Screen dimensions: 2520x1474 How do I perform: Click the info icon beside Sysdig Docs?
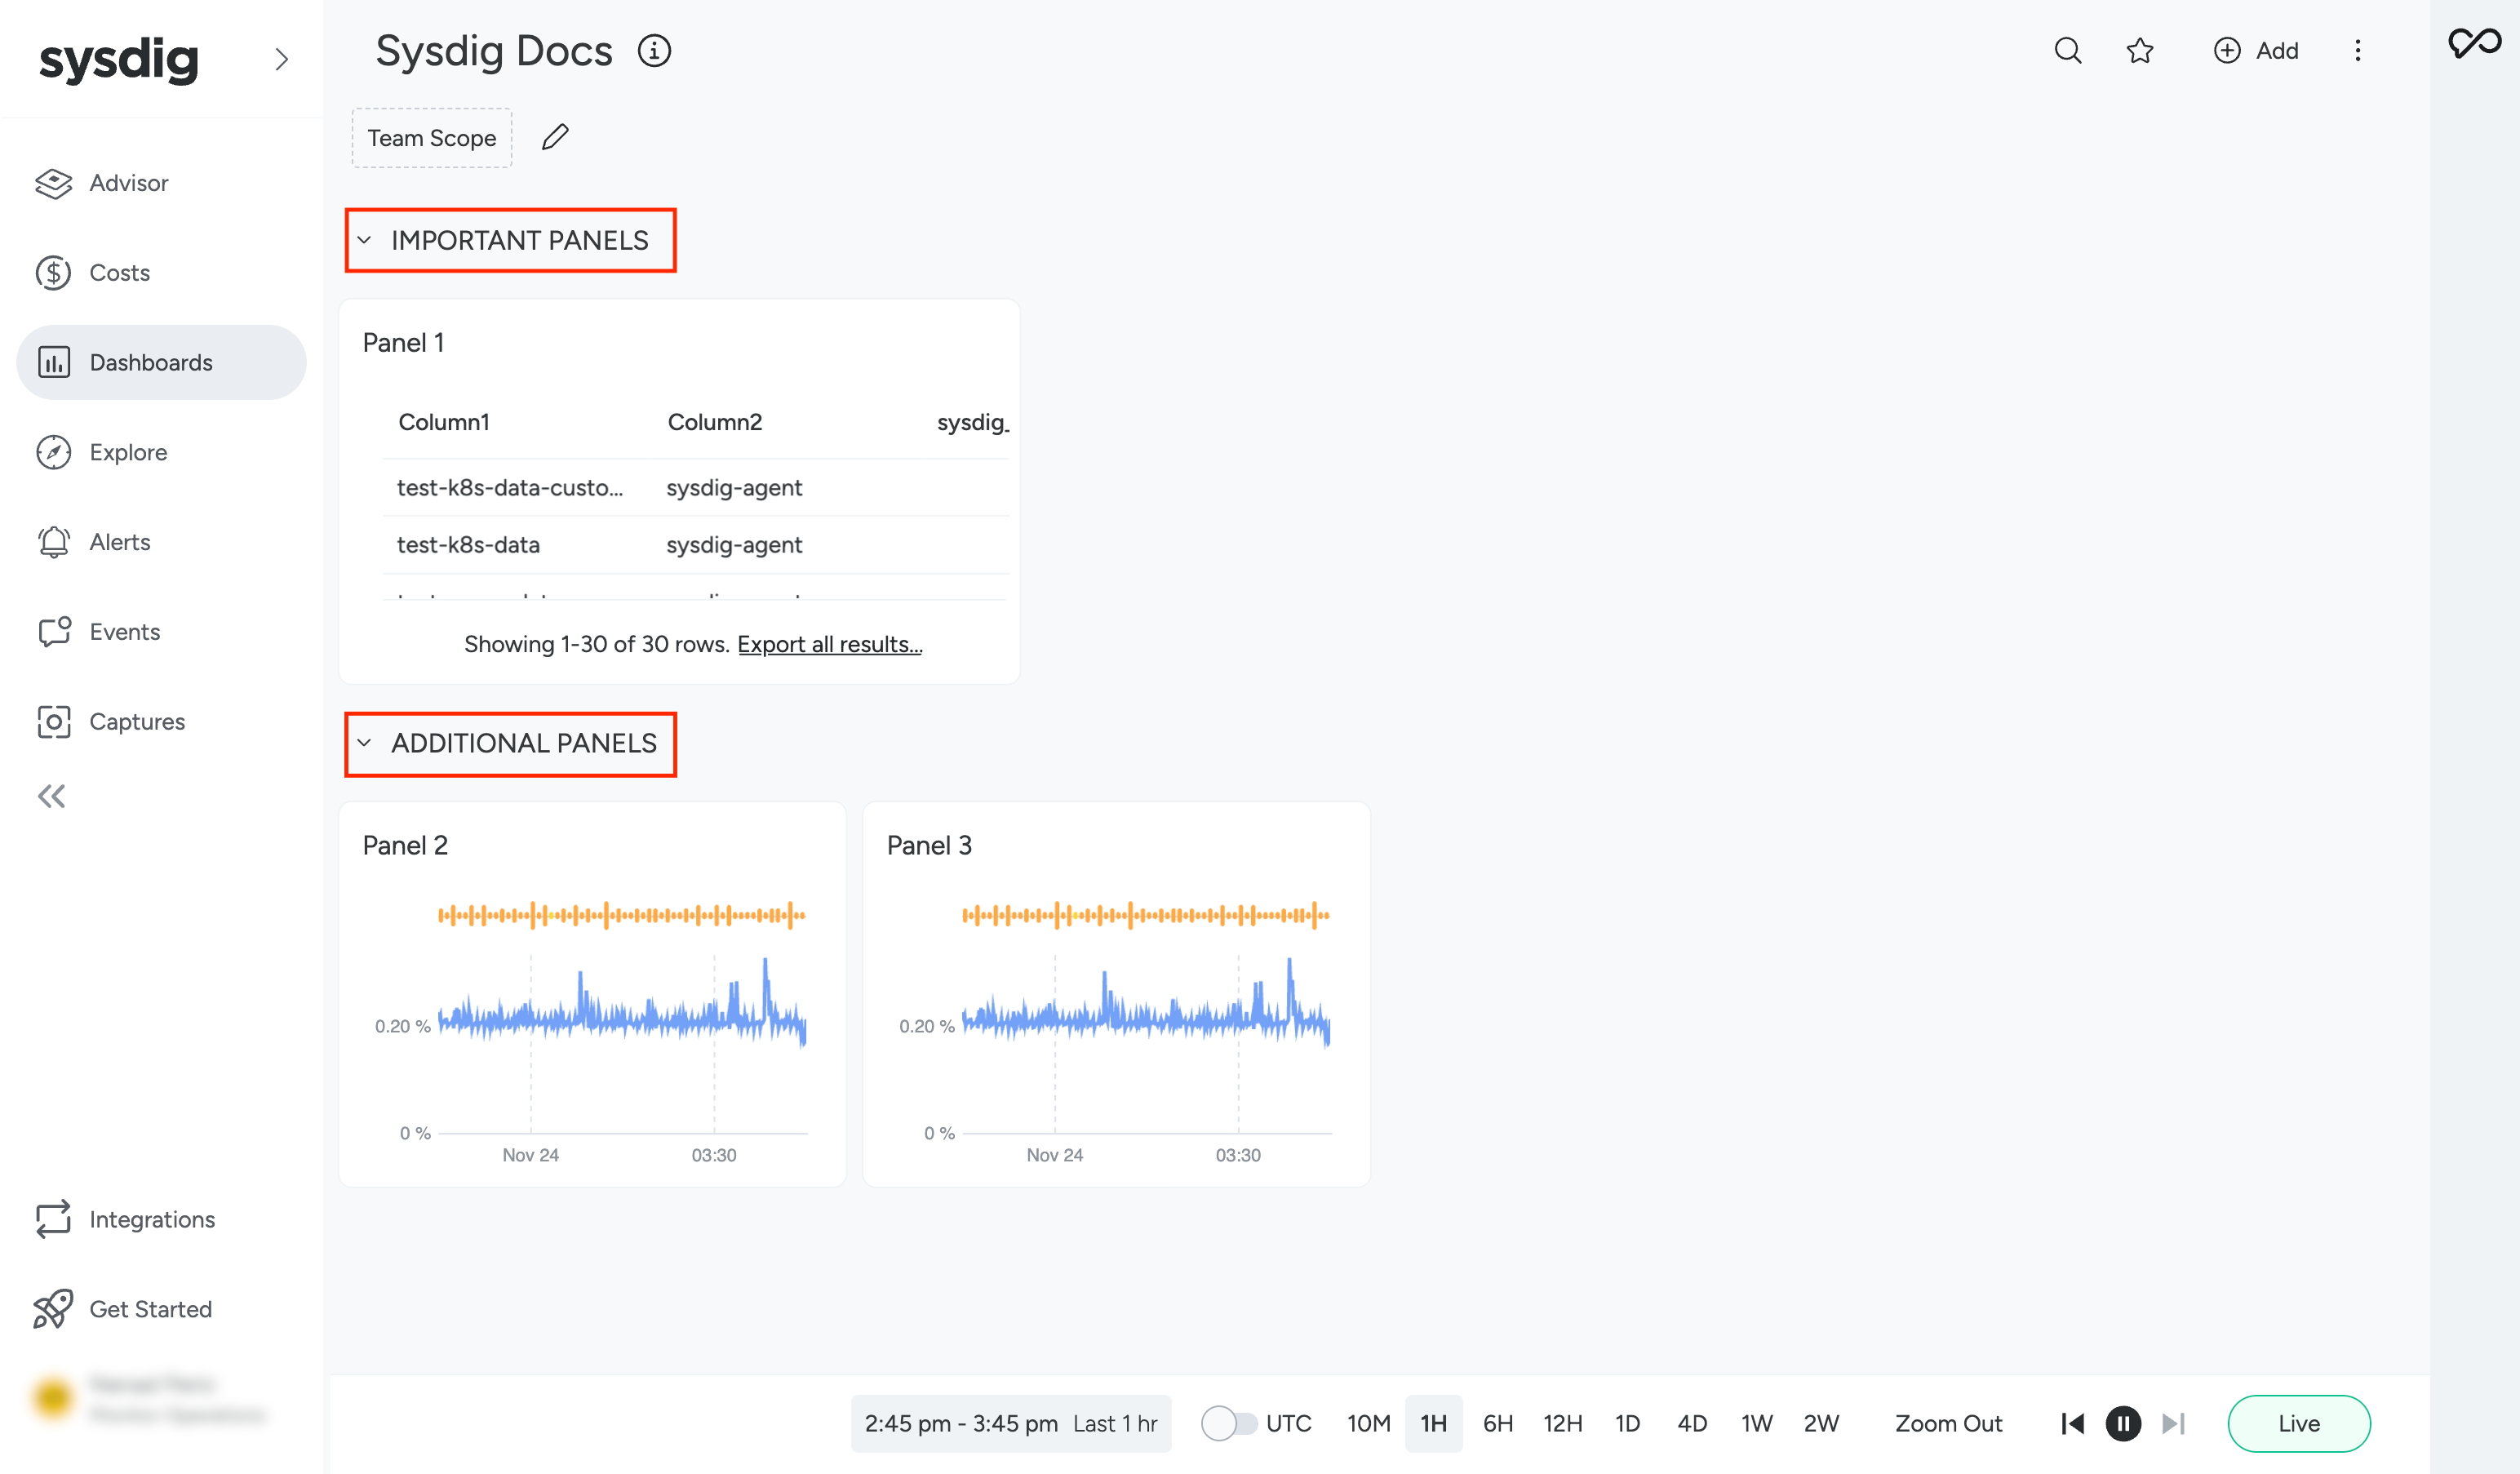(654, 50)
